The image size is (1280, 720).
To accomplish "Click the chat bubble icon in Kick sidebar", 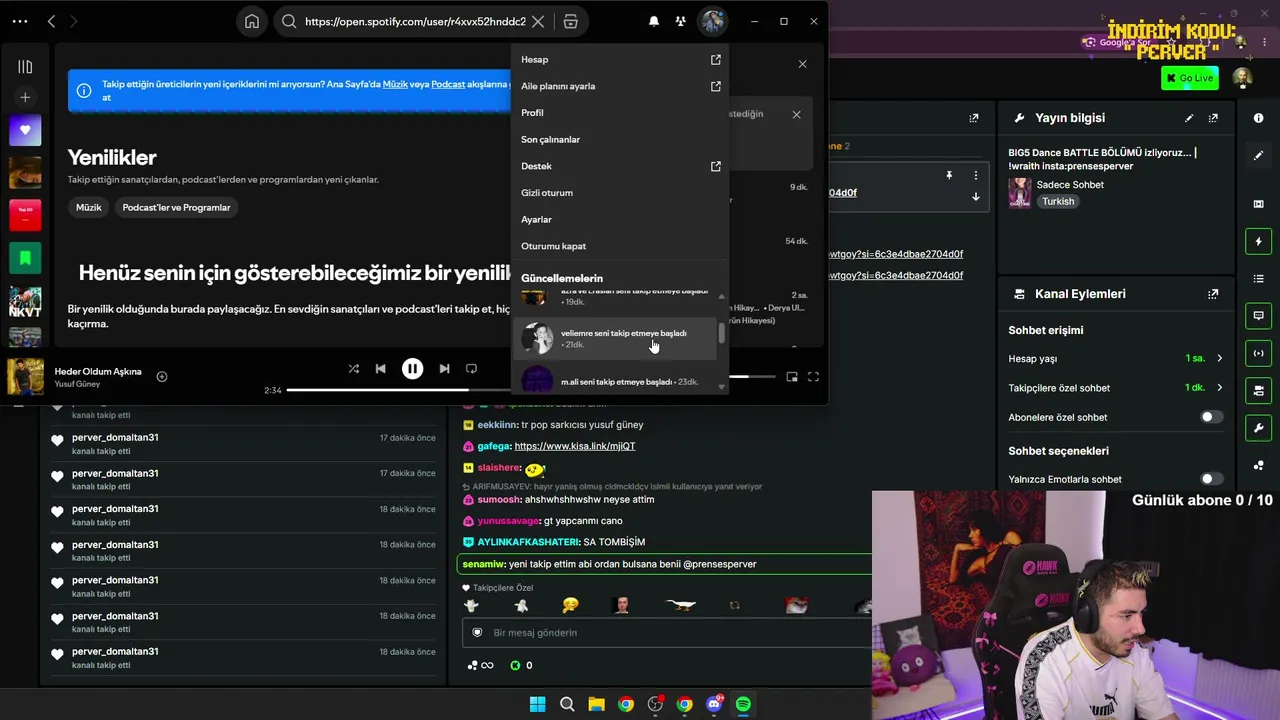I will pos(1258,316).
